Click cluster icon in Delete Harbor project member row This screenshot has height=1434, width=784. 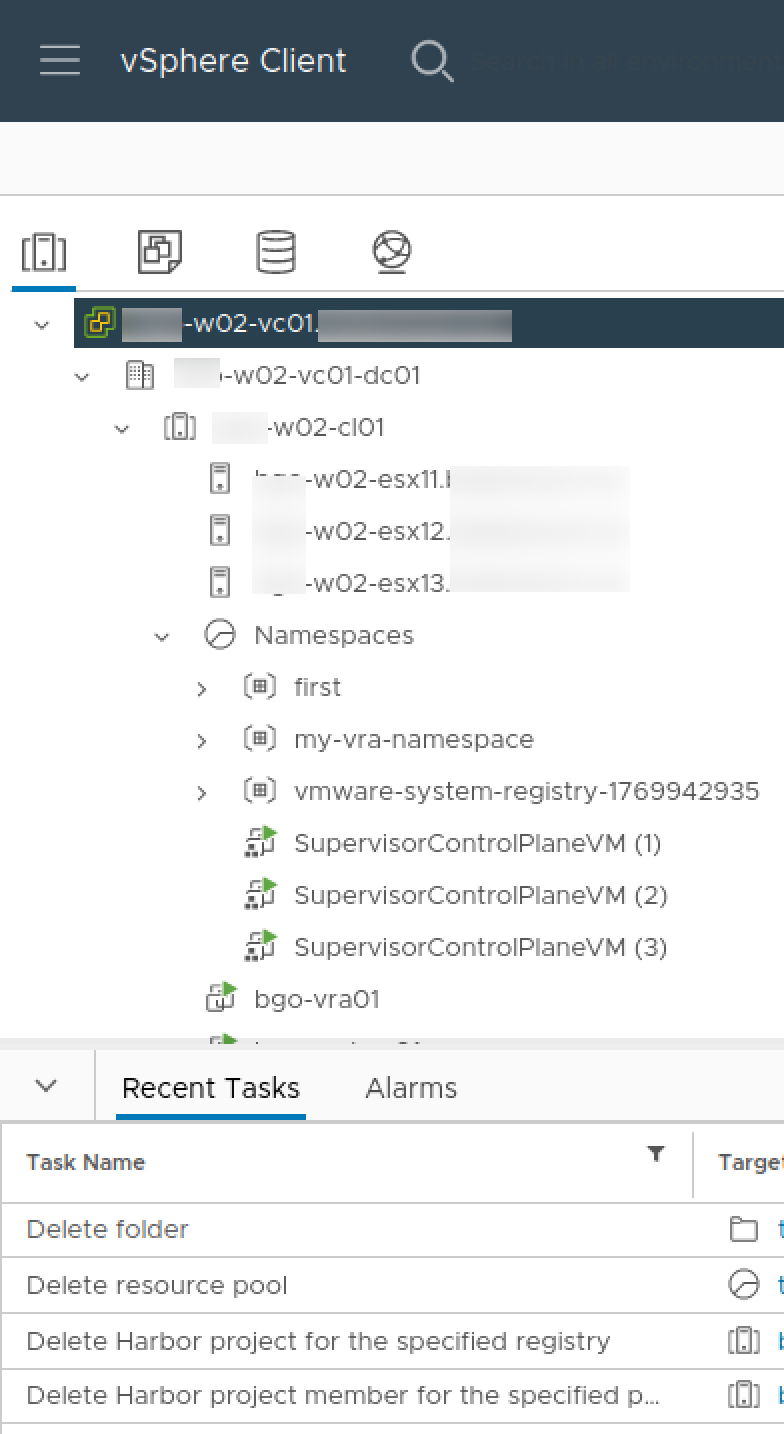coord(744,1395)
